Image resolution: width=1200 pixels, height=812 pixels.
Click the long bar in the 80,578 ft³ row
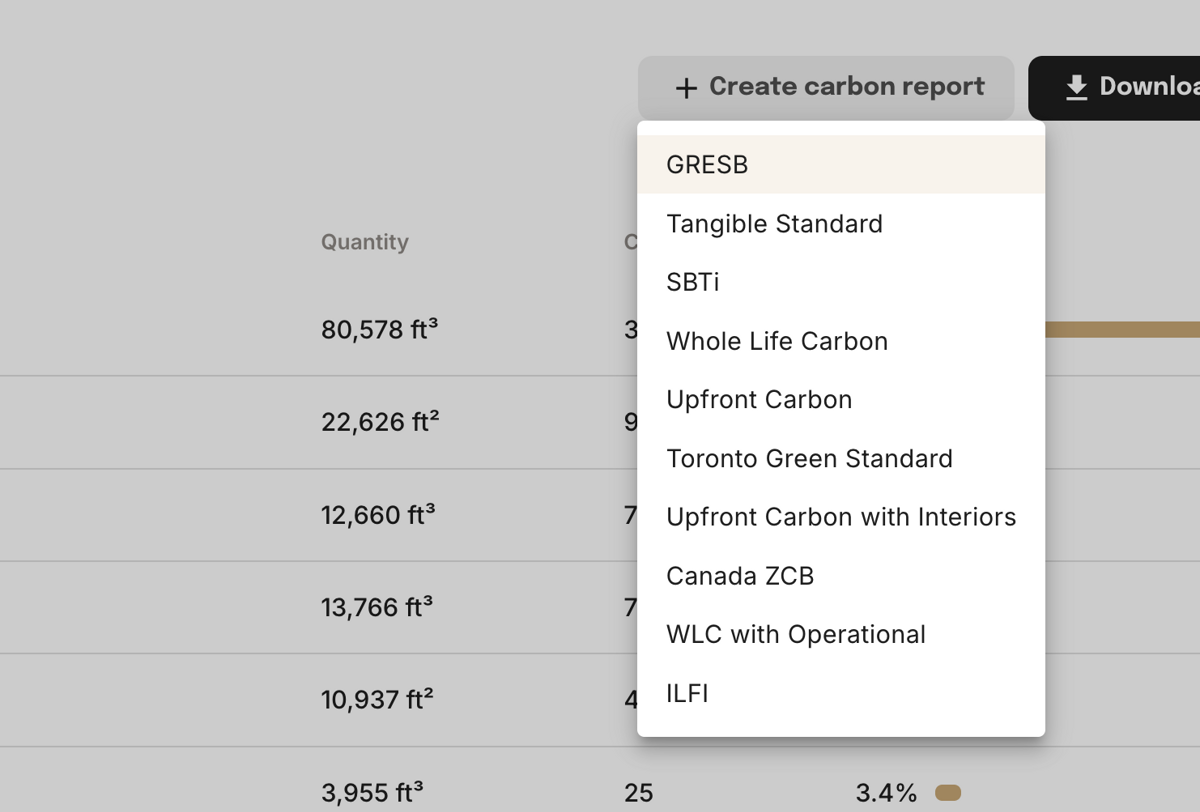tap(1122, 329)
